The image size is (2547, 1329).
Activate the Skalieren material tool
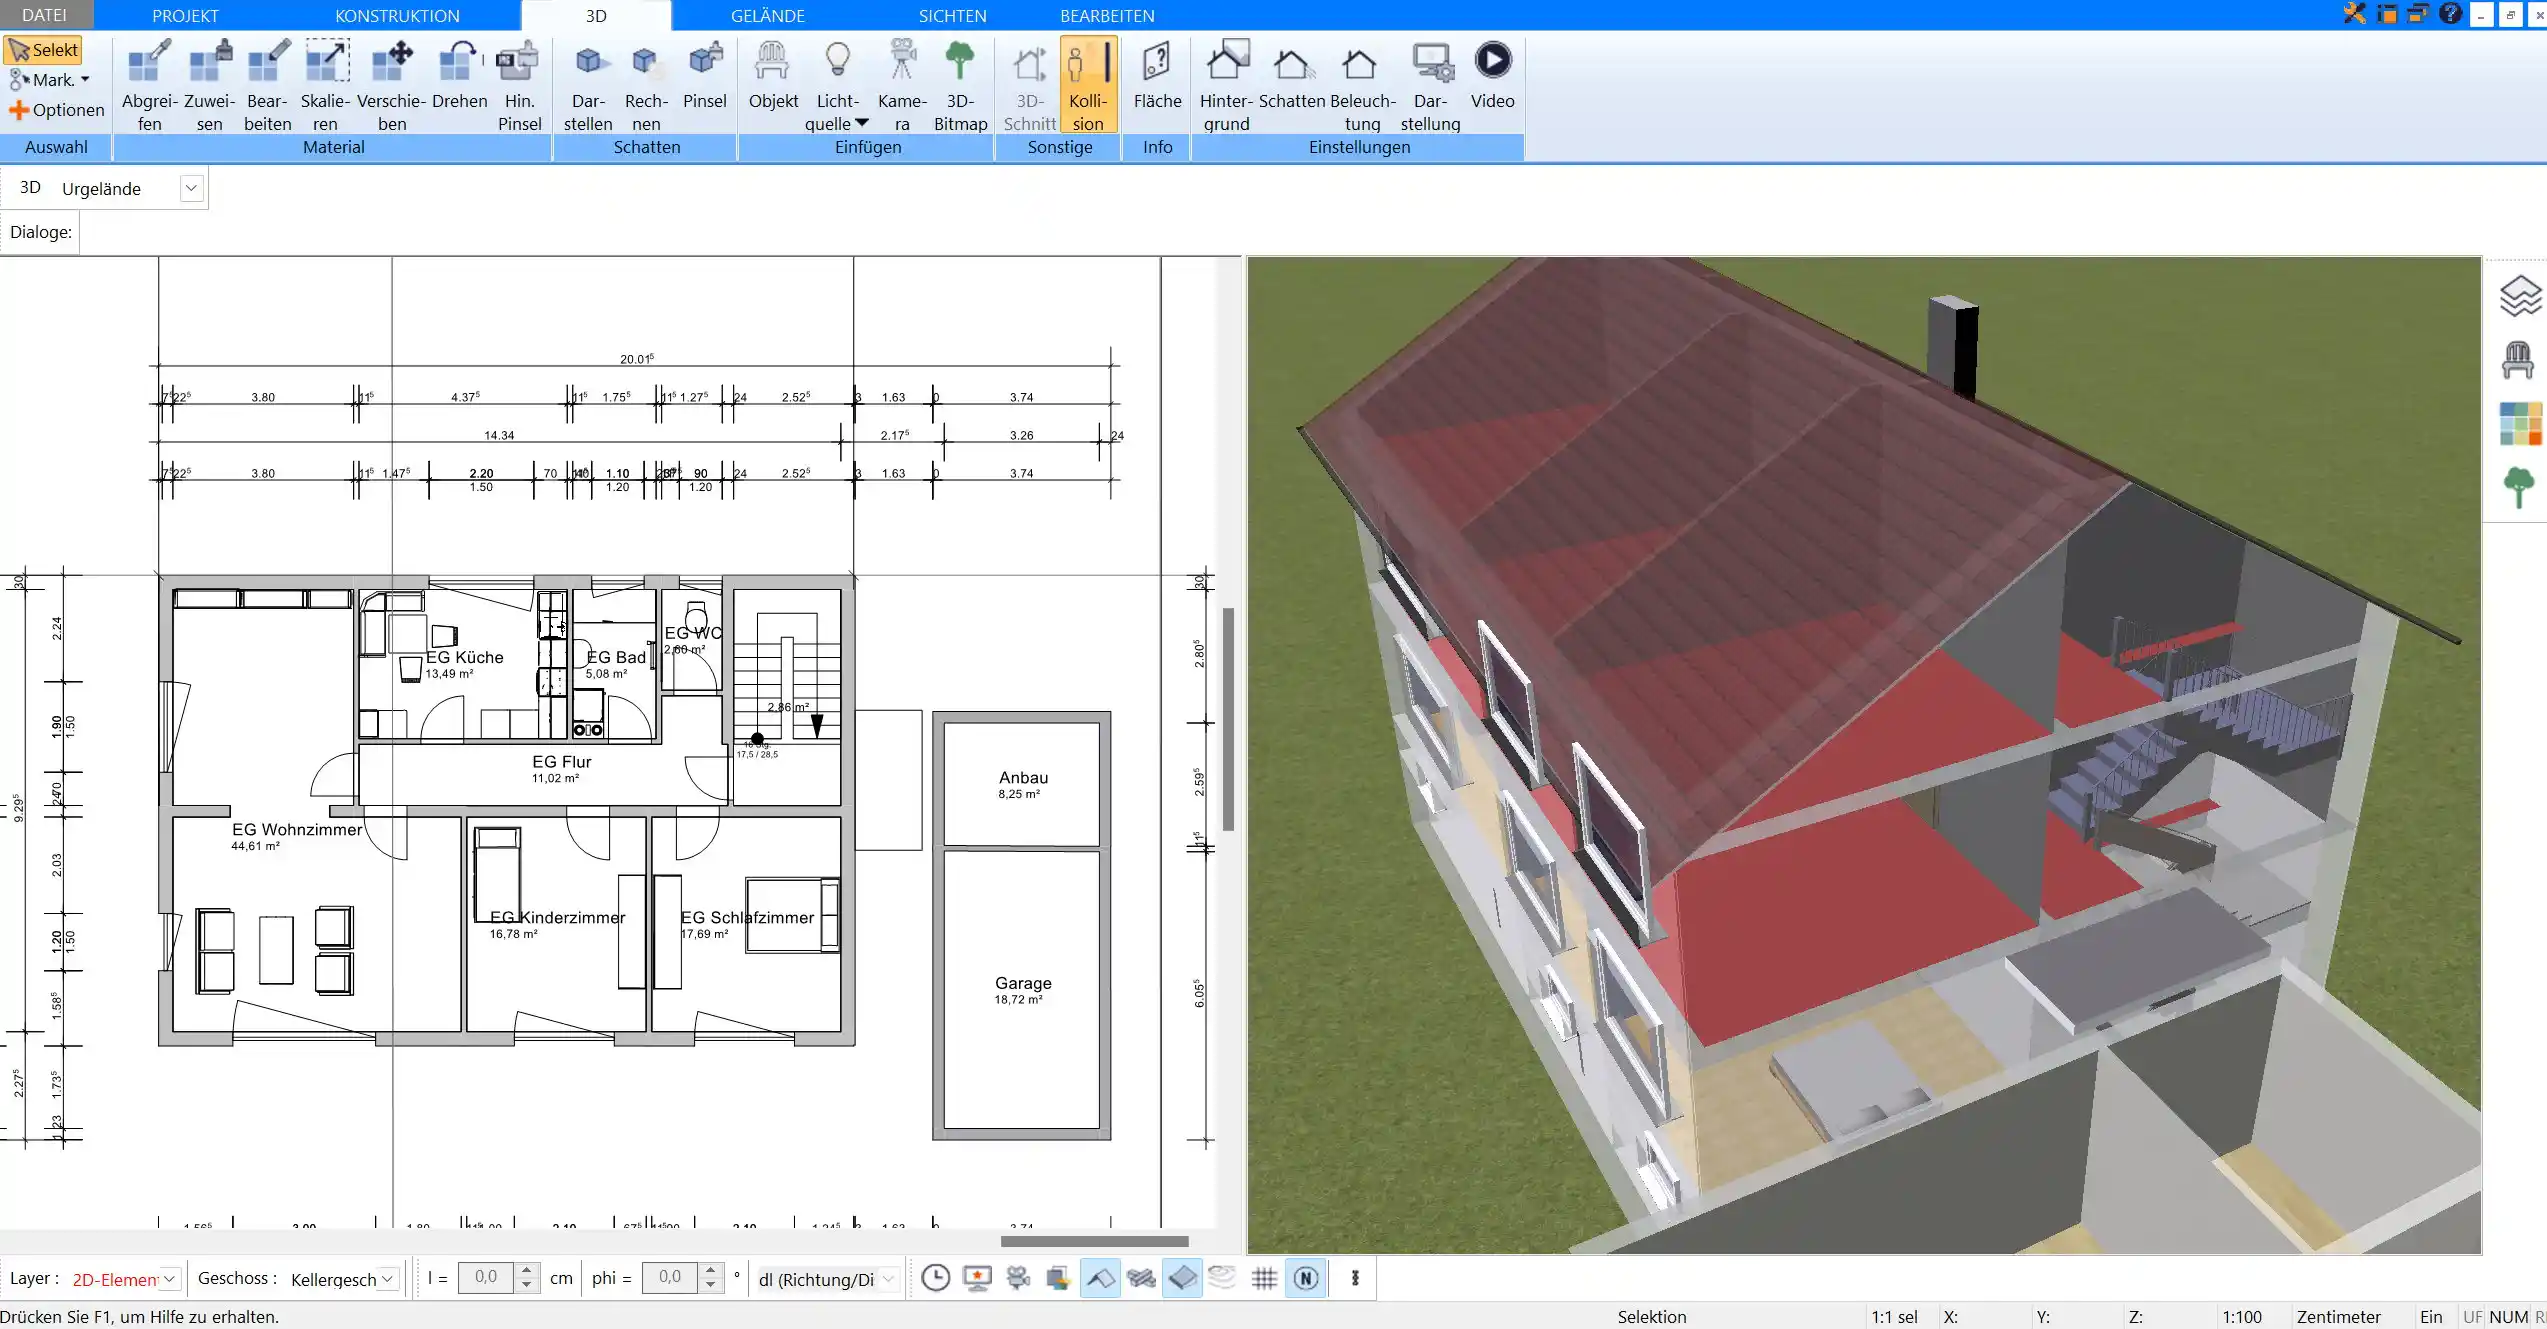tap(325, 86)
